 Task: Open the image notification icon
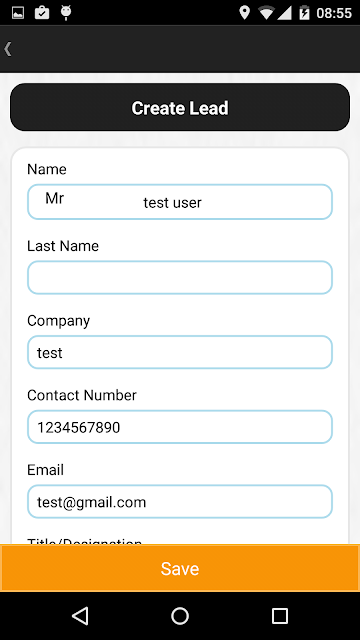pyautogui.click(x=18, y=13)
